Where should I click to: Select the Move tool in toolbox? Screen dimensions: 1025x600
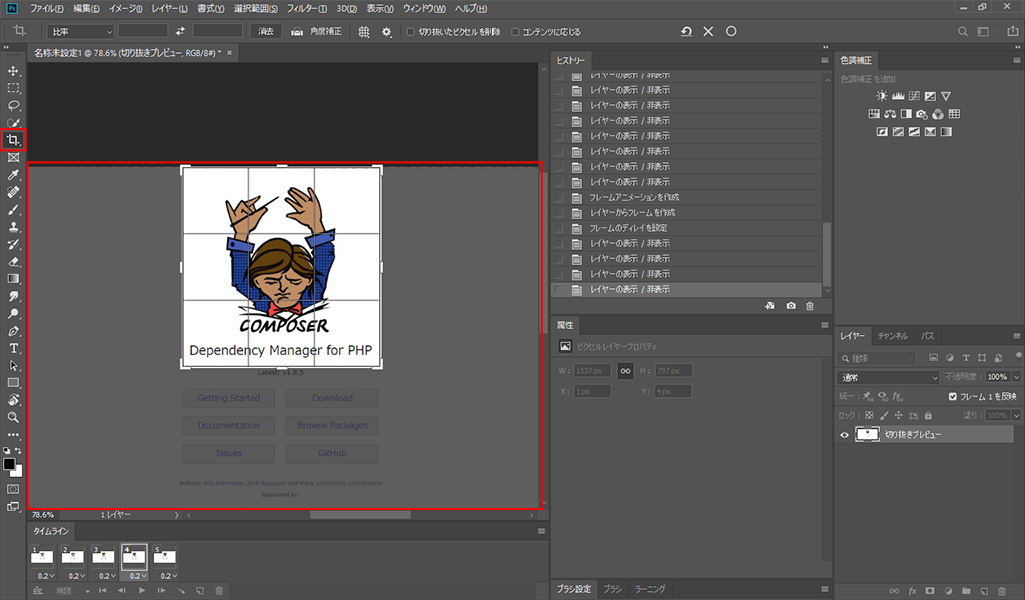(x=13, y=71)
